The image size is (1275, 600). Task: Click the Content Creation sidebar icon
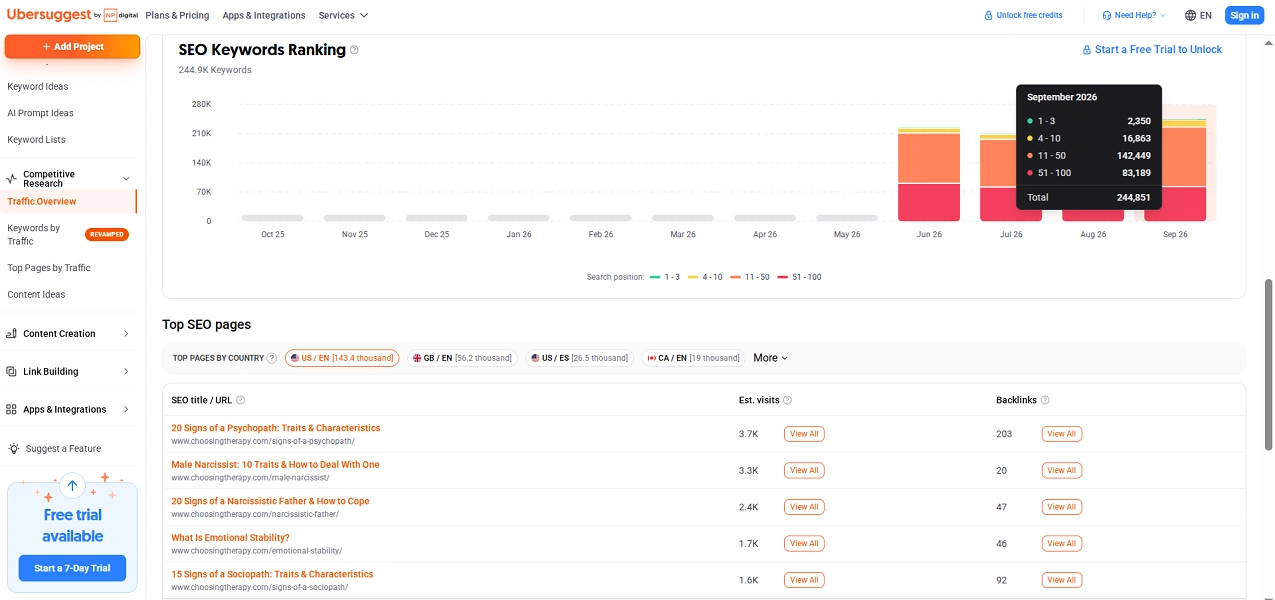click(11, 334)
